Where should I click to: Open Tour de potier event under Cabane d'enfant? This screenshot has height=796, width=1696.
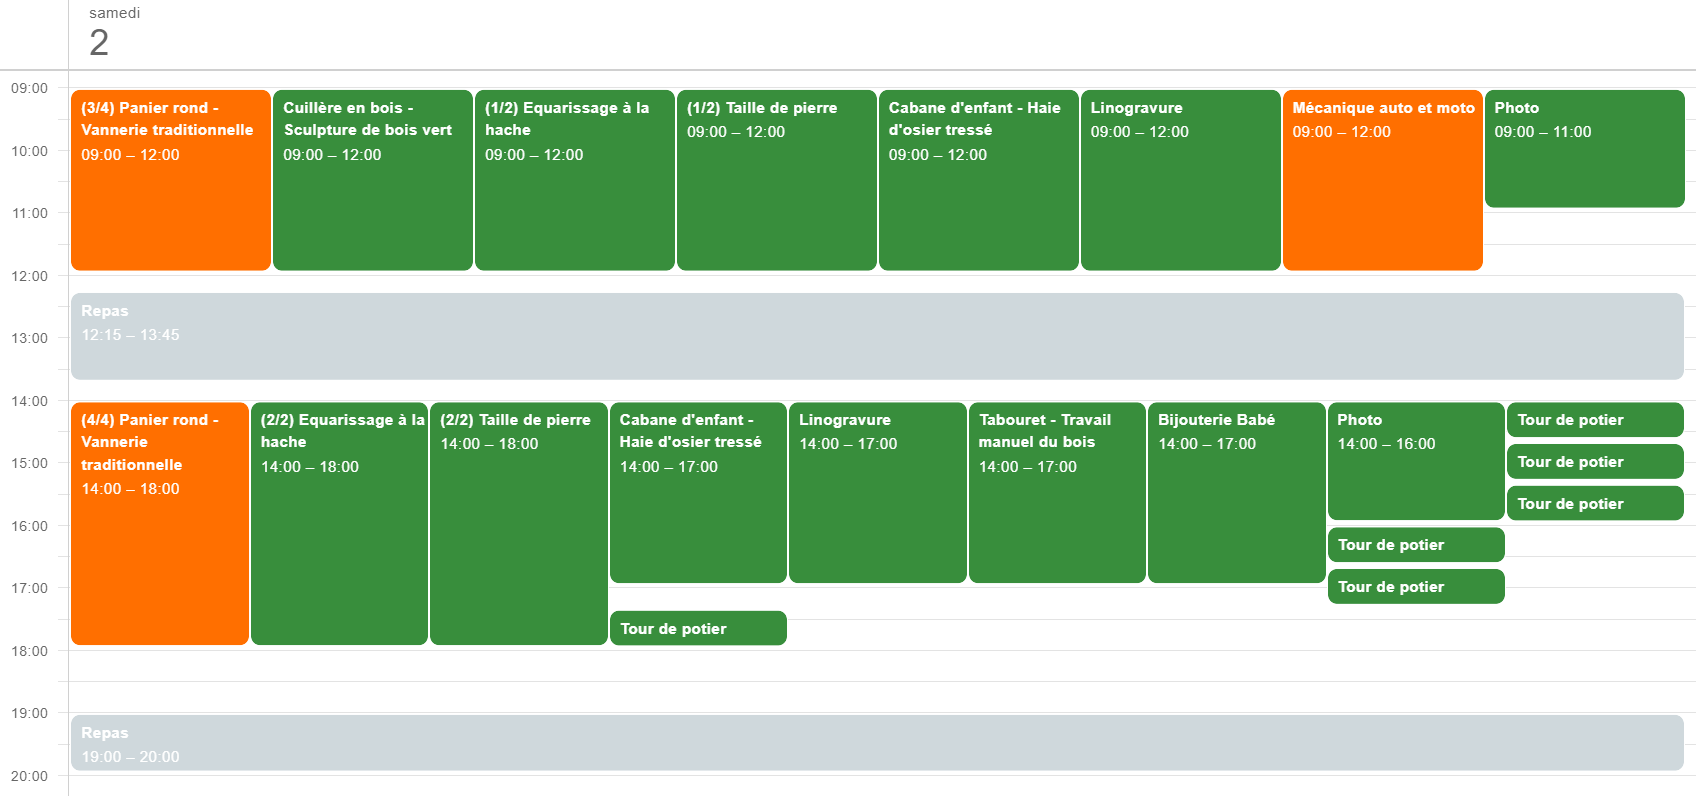698,628
